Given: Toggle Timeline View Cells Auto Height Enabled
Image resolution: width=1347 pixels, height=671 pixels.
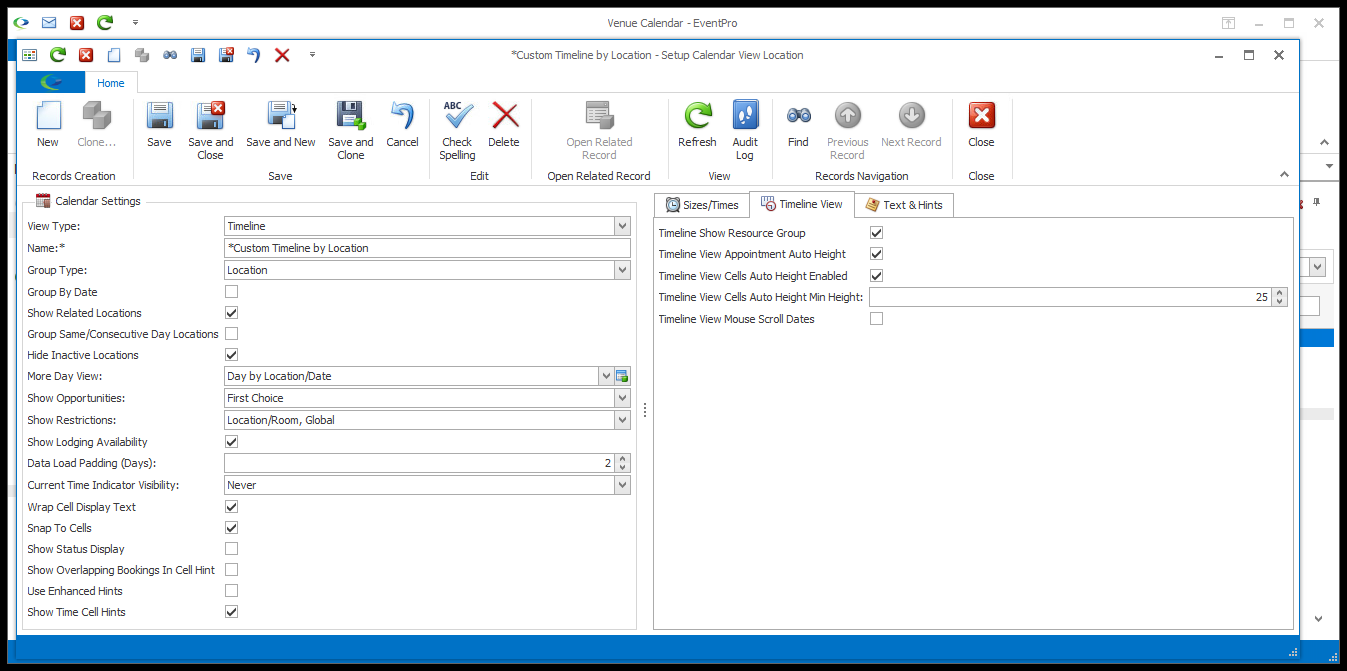Looking at the screenshot, I should click(876, 276).
